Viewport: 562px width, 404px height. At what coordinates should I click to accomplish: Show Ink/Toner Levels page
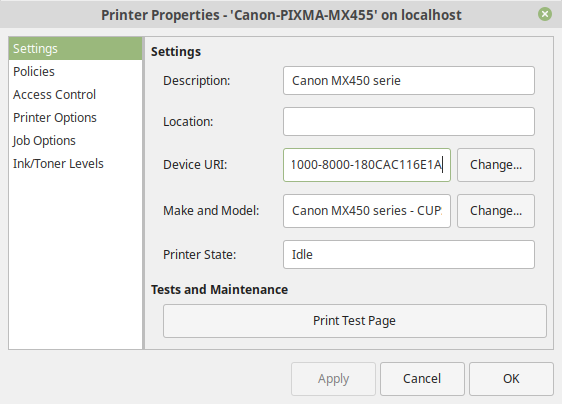(x=76, y=163)
